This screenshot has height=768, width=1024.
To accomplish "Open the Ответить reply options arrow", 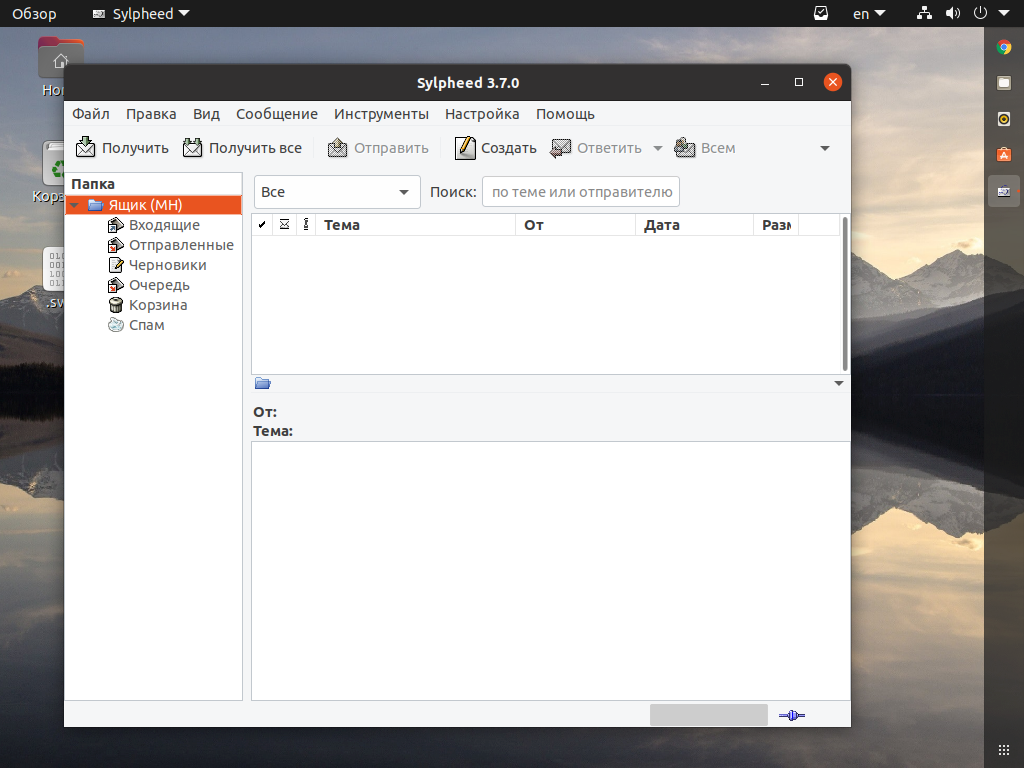I will pos(658,148).
